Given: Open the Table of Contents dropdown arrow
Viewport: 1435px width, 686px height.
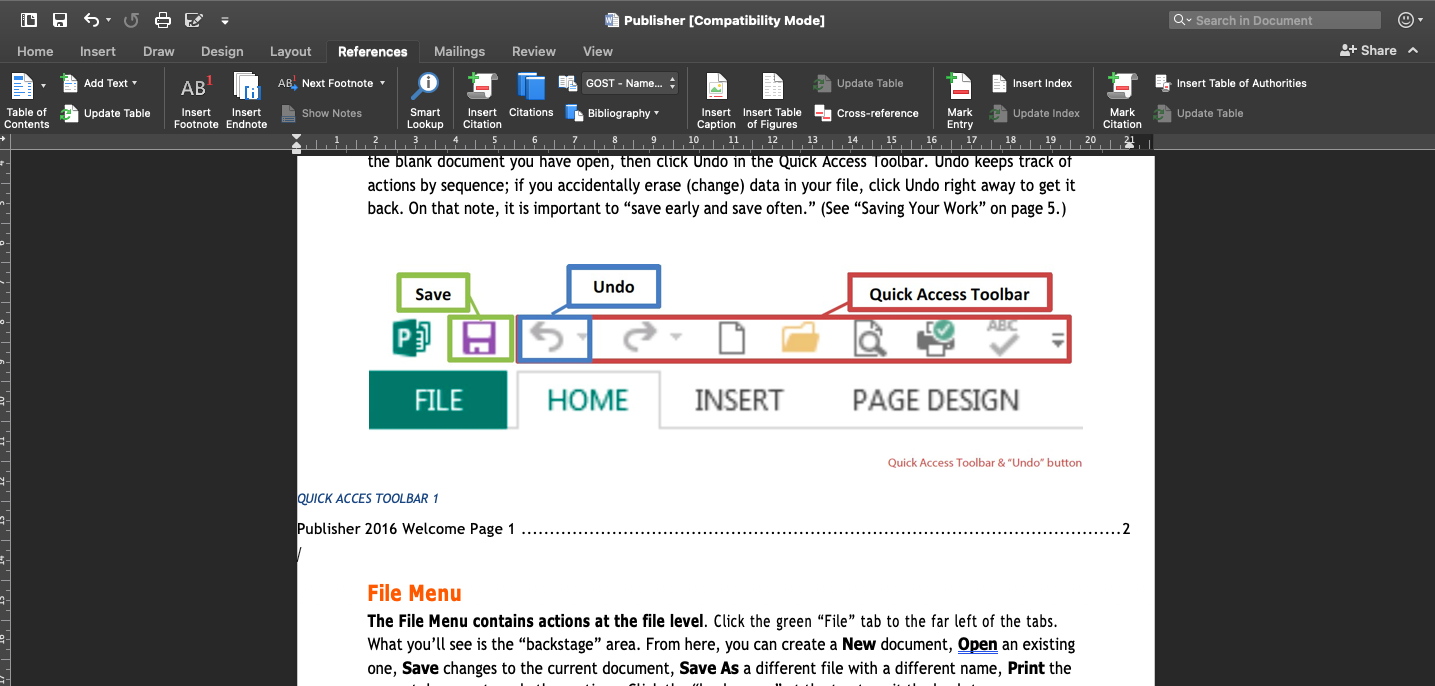Looking at the screenshot, I should 43,86.
